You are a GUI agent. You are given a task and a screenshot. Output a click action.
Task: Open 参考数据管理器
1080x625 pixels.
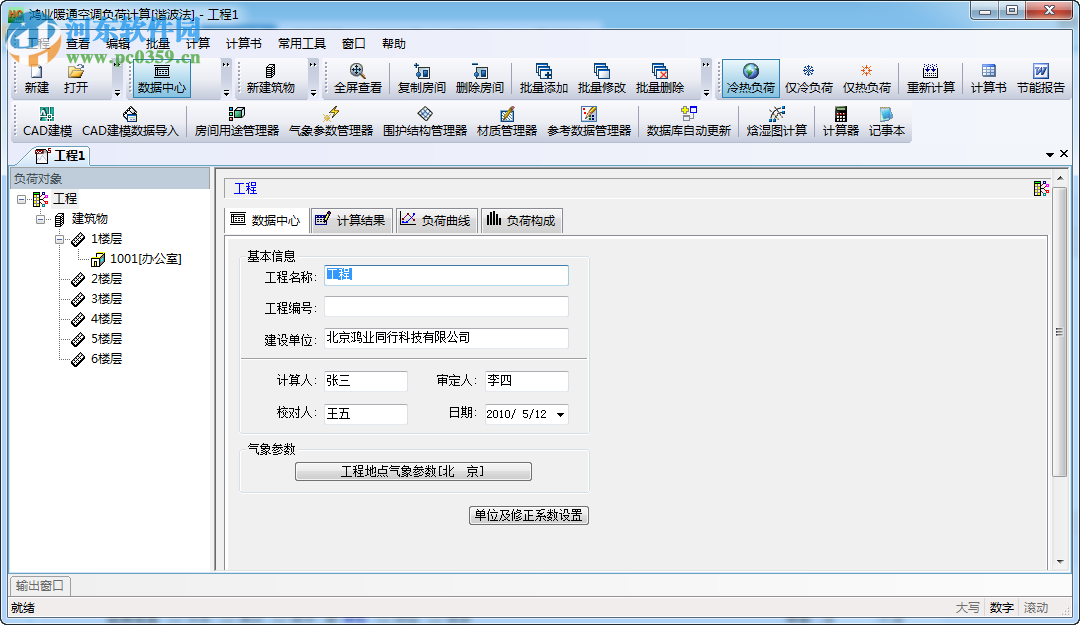(x=589, y=122)
